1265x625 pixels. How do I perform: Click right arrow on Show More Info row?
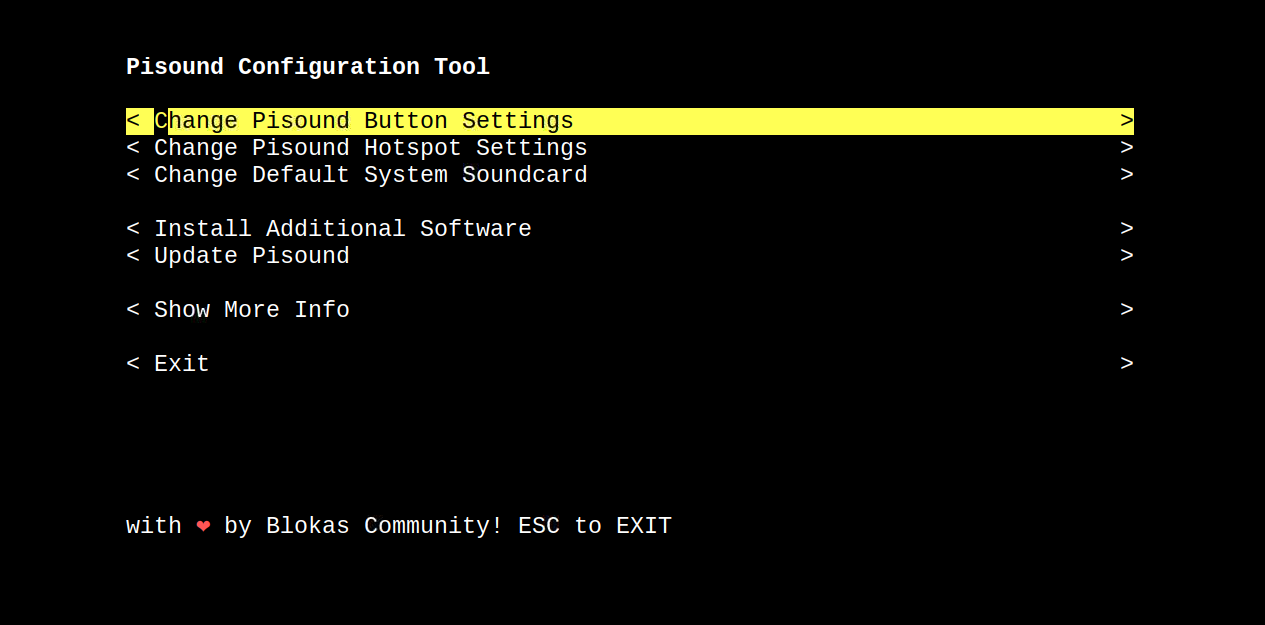pyautogui.click(x=1127, y=310)
